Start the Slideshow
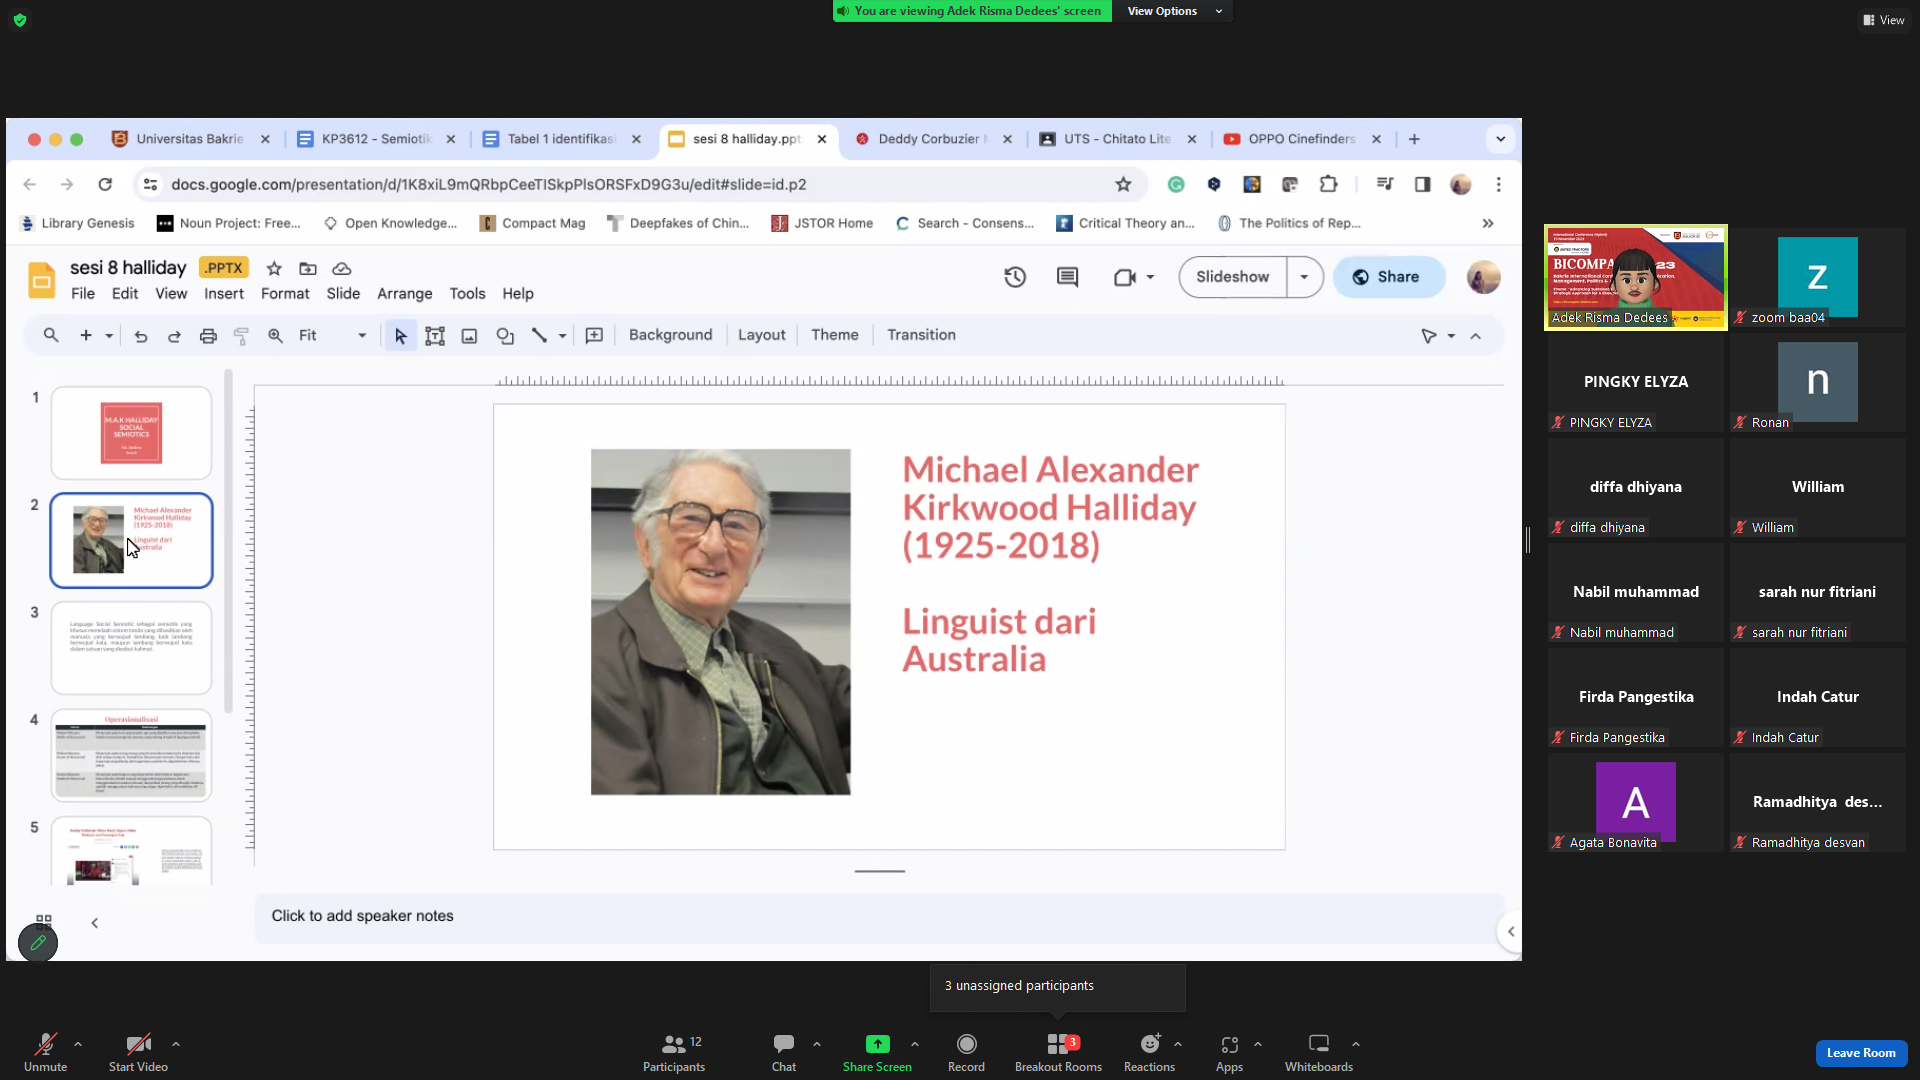The width and height of the screenshot is (1920, 1080). (1232, 277)
